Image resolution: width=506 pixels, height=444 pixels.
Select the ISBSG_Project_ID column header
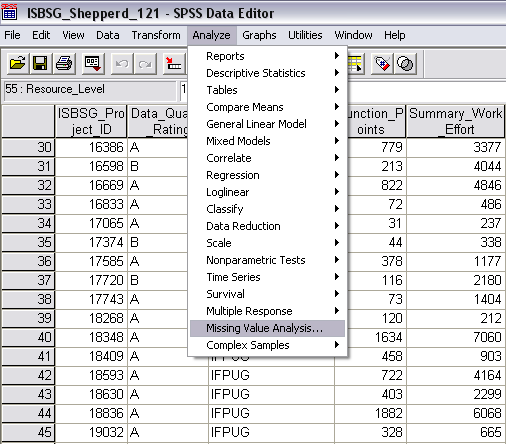pyautogui.click(x=91, y=121)
